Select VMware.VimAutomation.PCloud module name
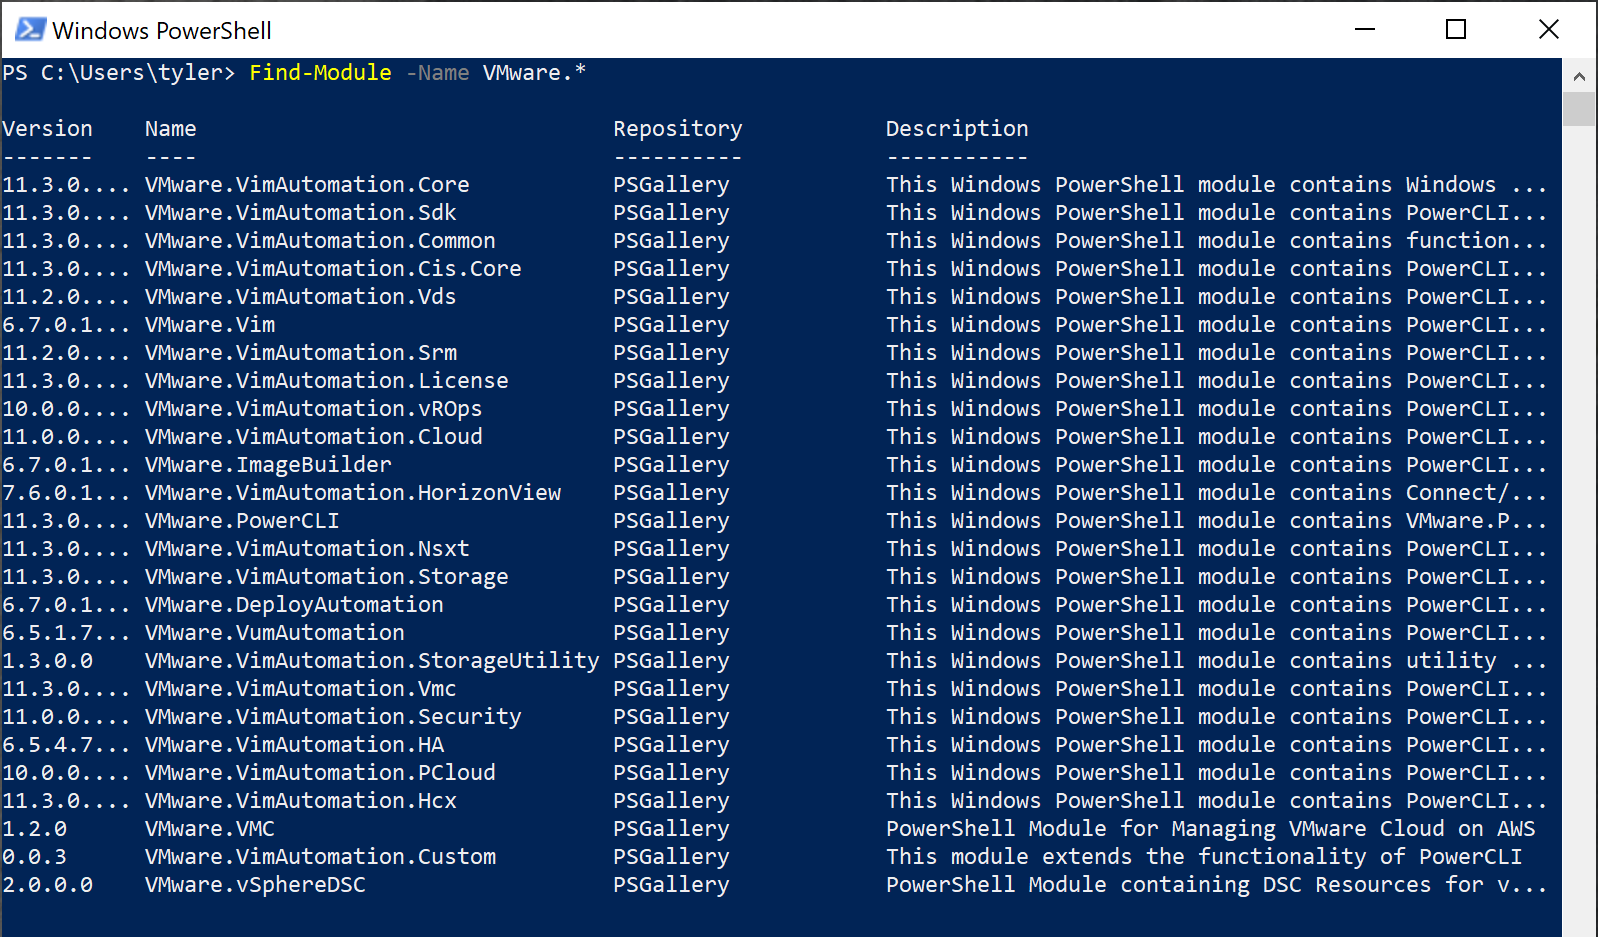The height and width of the screenshot is (937, 1598). [320, 773]
